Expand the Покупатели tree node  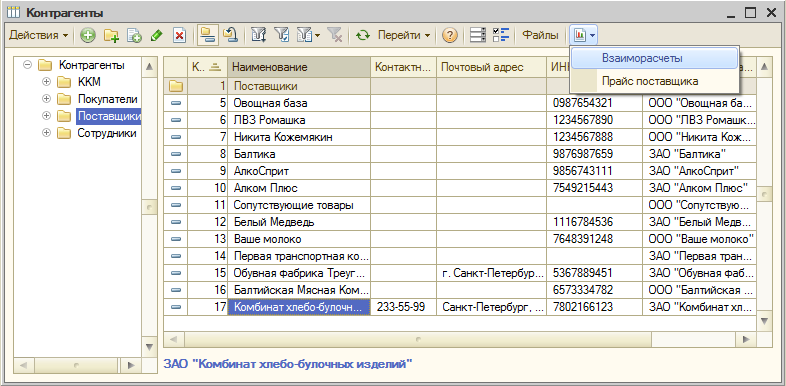click(47, 99)
